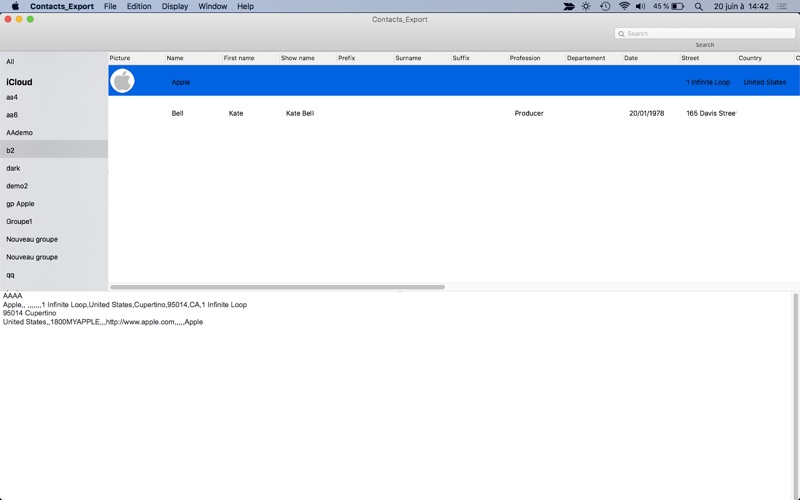800x500 pixels.
Task: Click the 165 Davis Street cell
Action: tap(711, 113)
